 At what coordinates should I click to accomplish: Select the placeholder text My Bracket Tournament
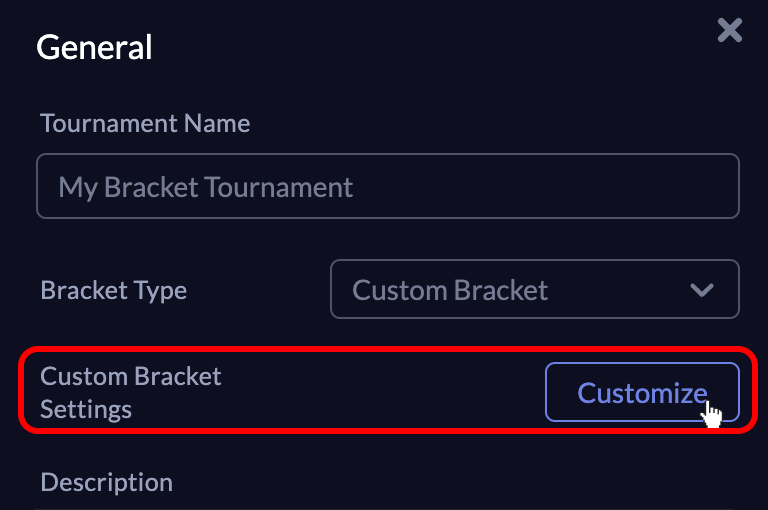205,188
